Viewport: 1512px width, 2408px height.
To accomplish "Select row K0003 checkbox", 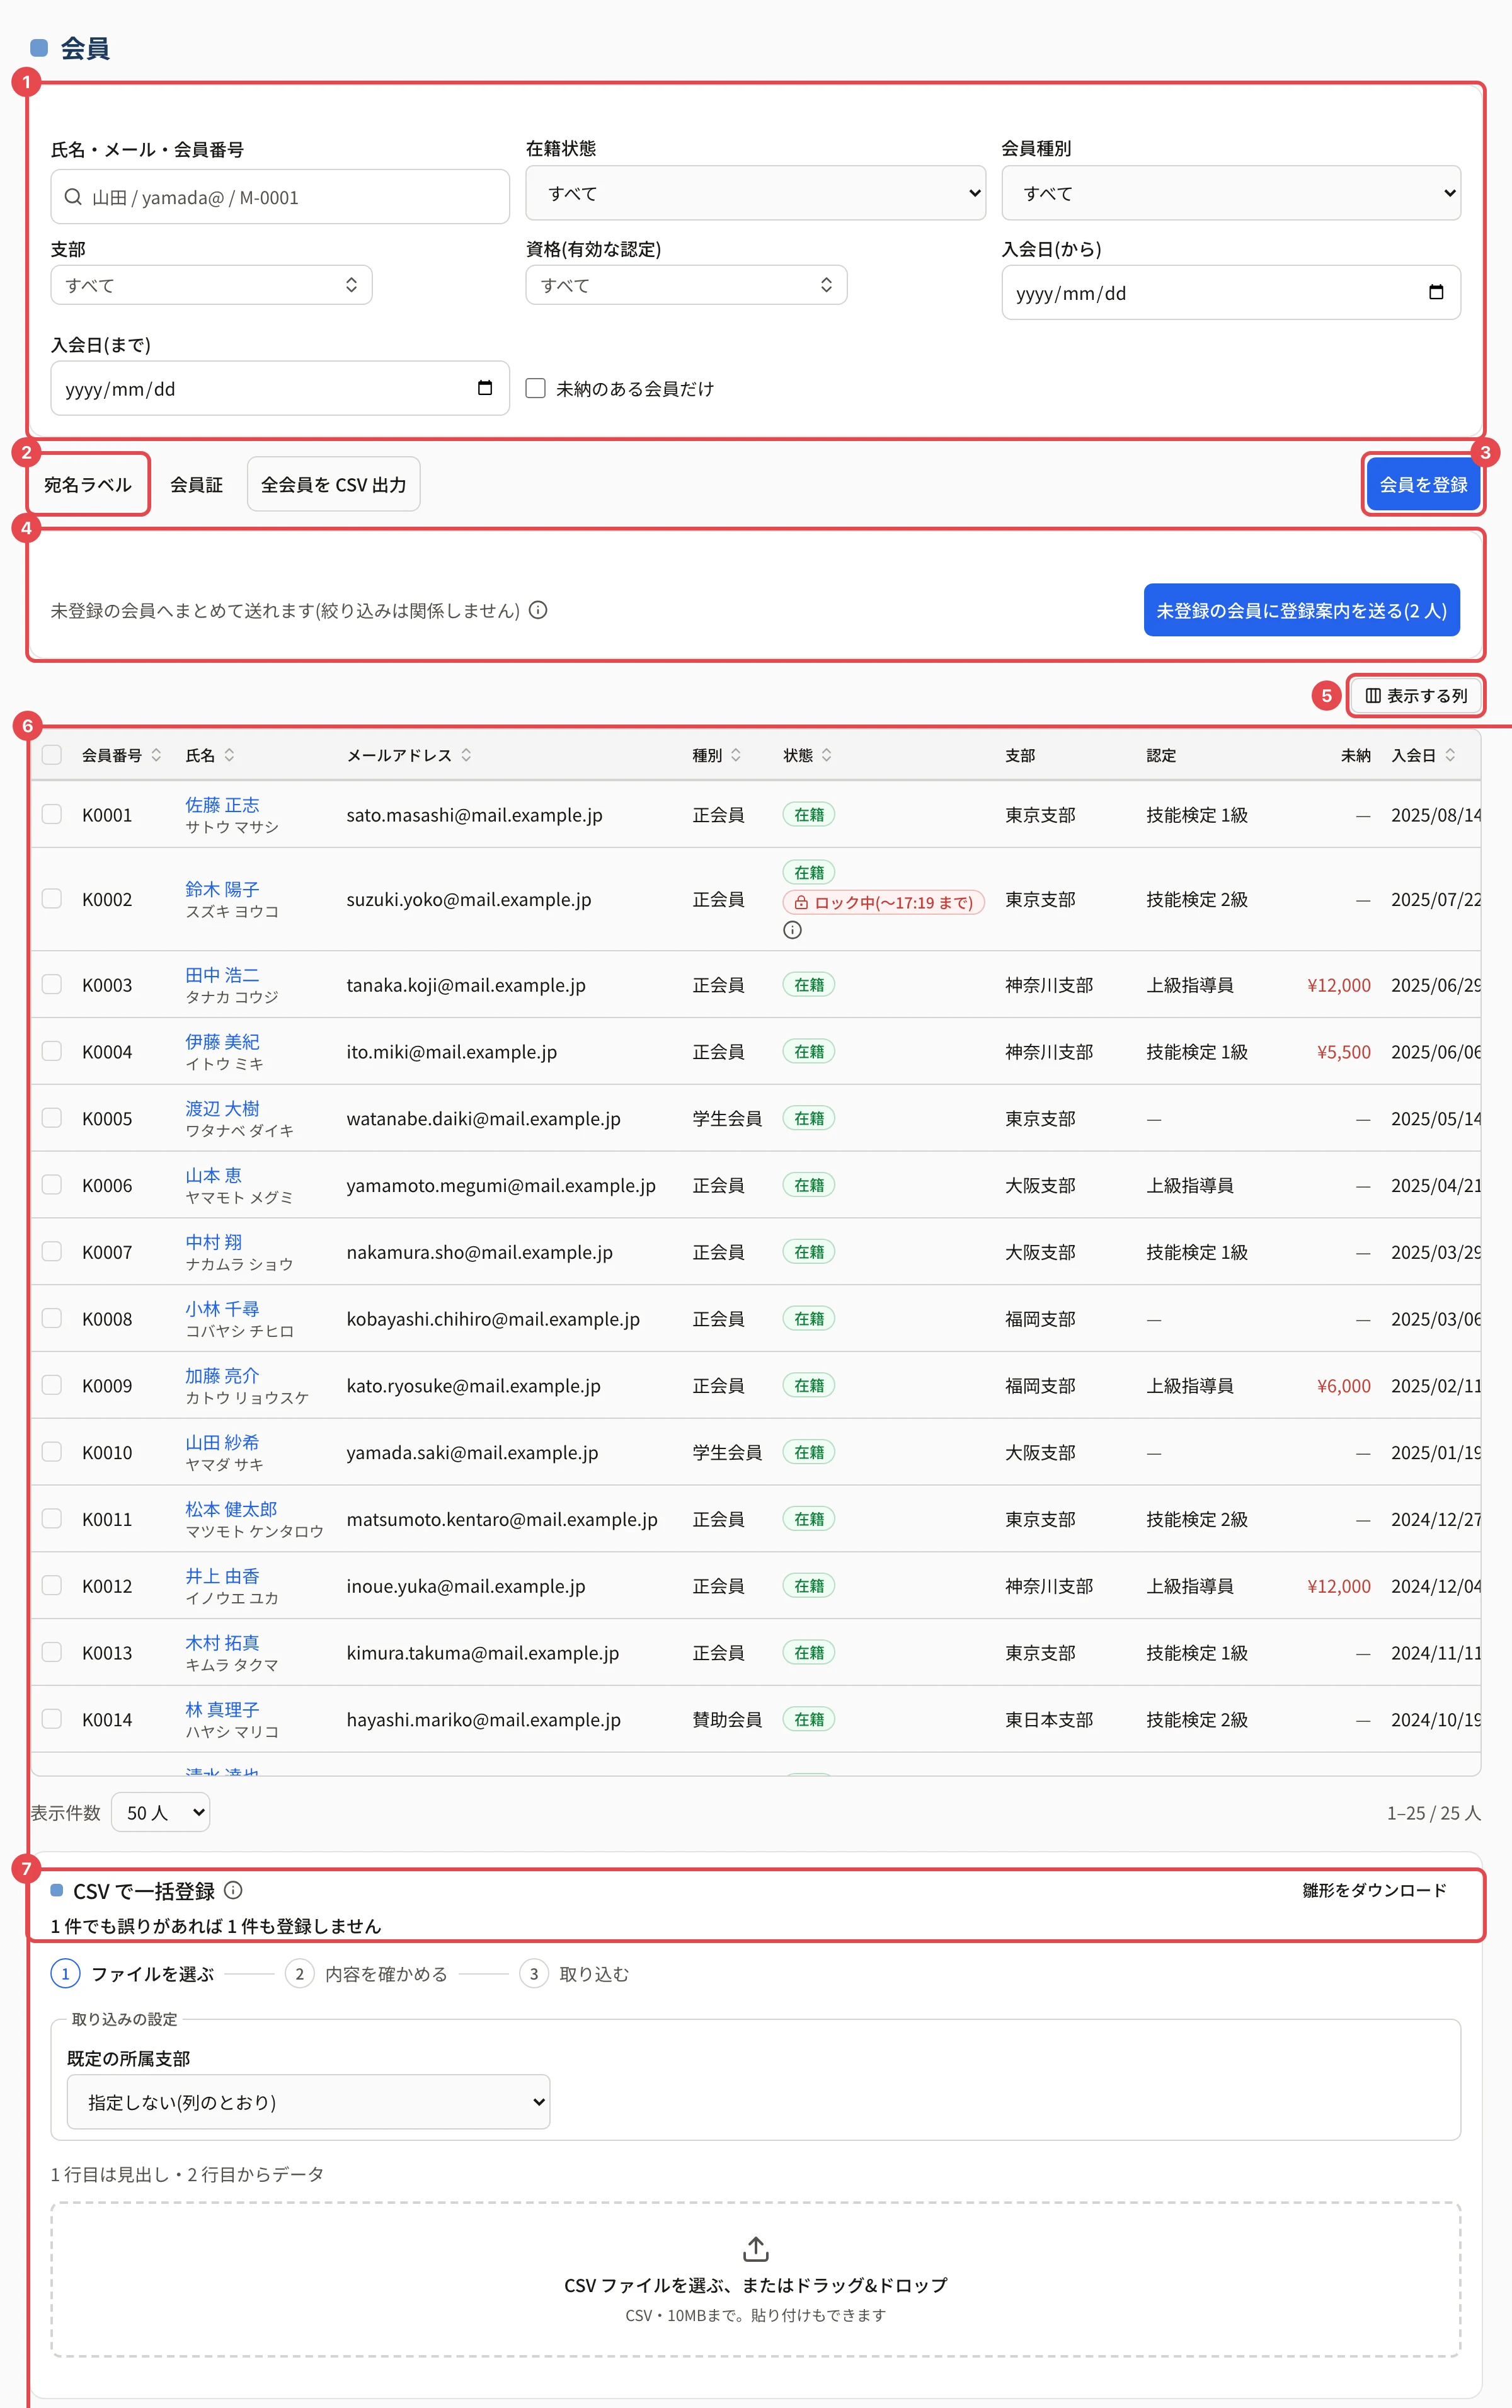I will tap(52, 984).
